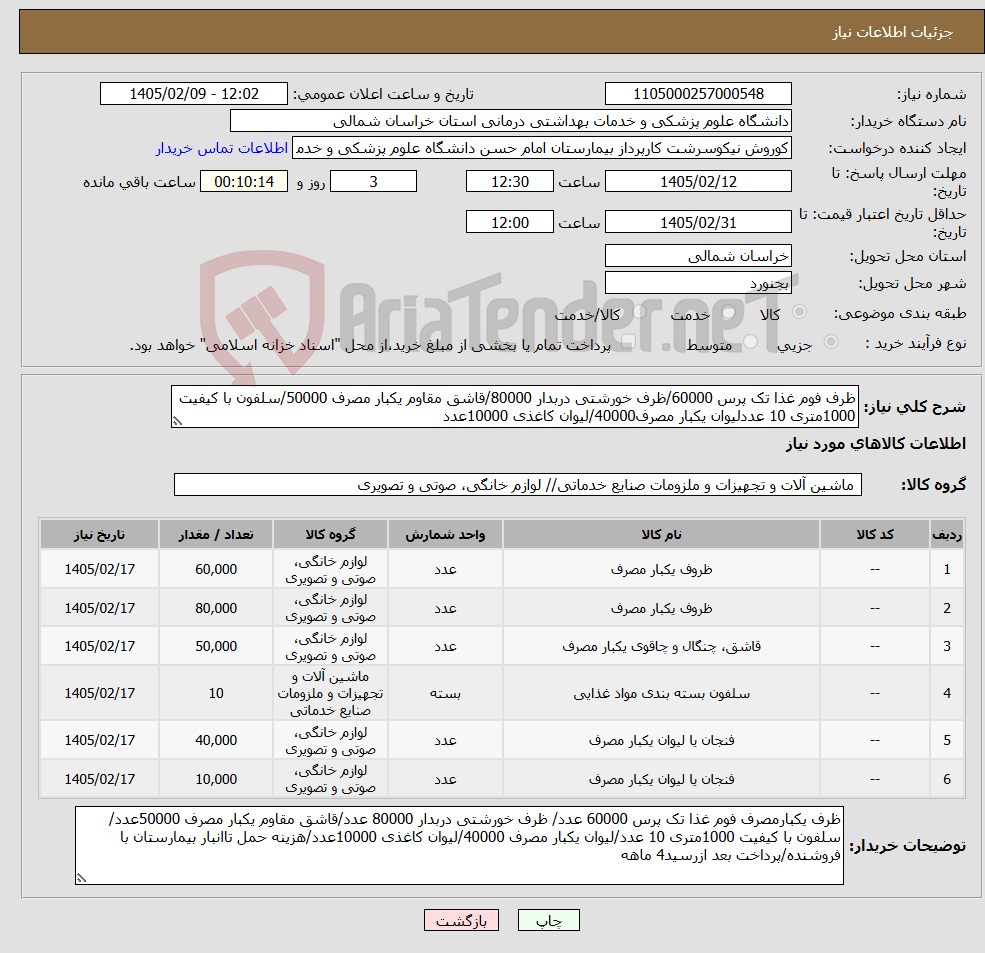This screenshot has width=985, height=953.
Task: Click the نام کالا column header
Action: (x=661, y=534)
